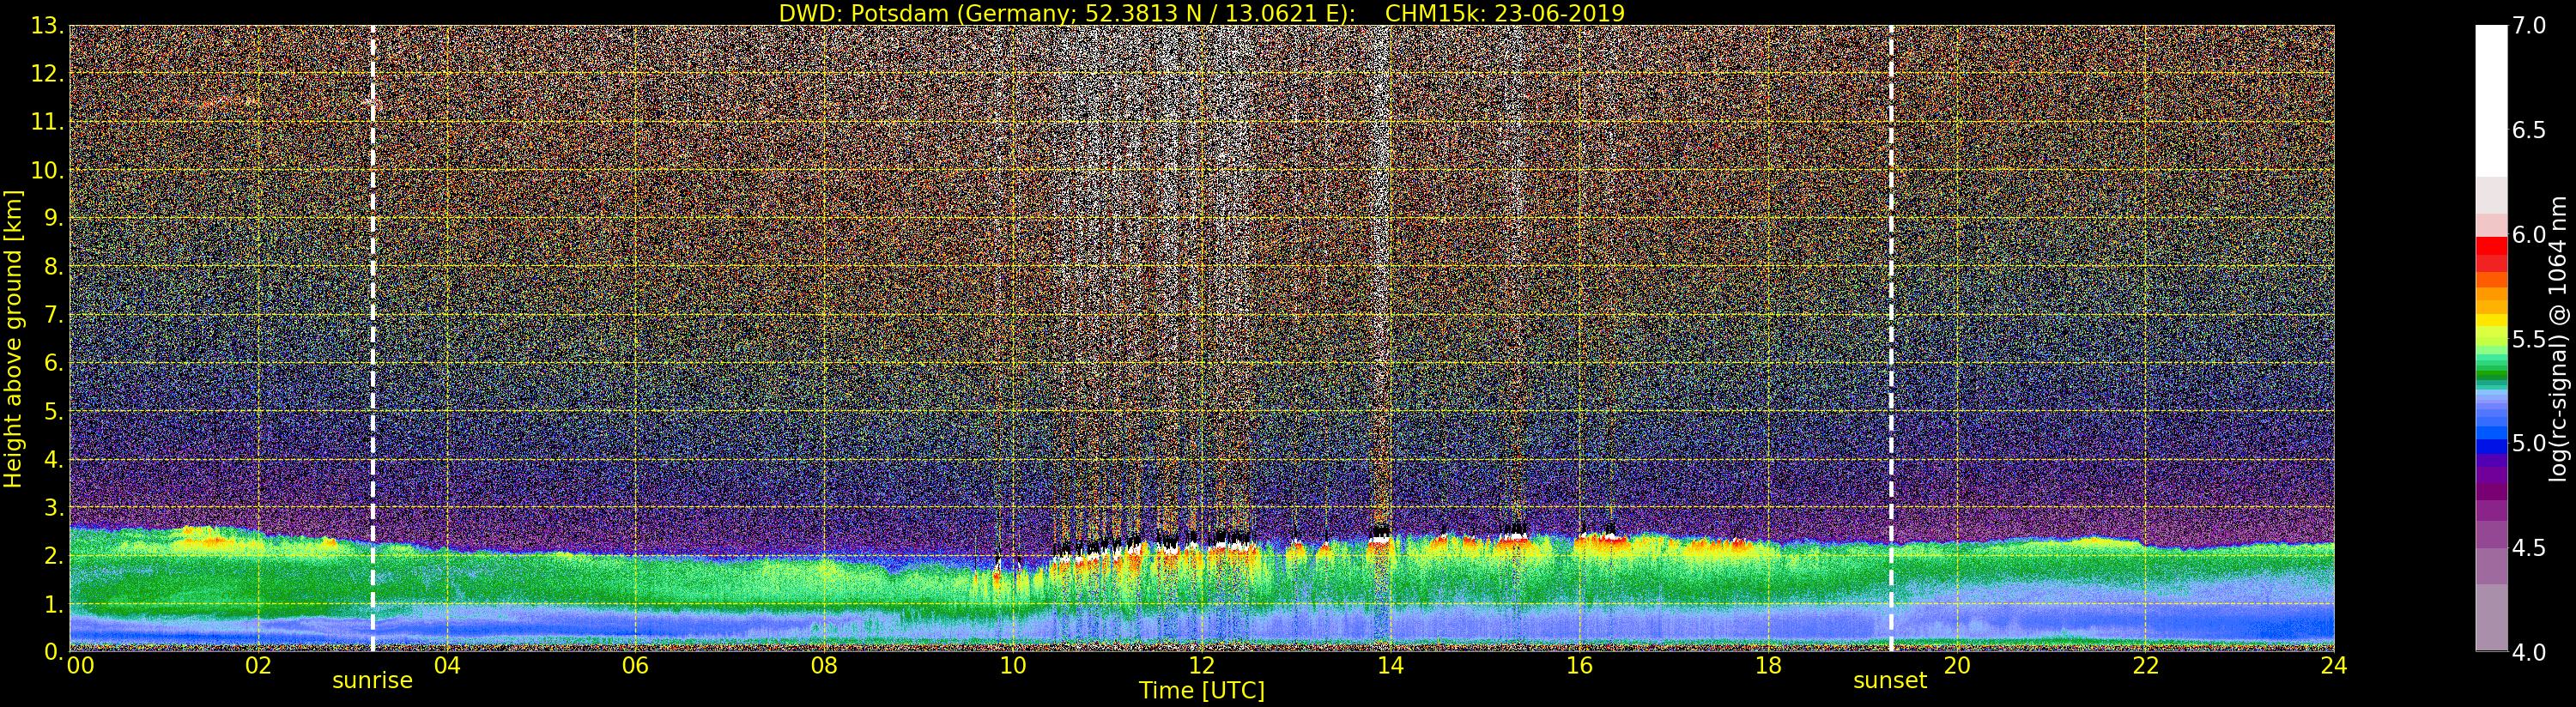2576x707 pixels.
Task: Click the plot title 'DWD: Potsdam (Germany; 52.3813 N / 13.0621 E)'
Action: [x=1066, y=13]
